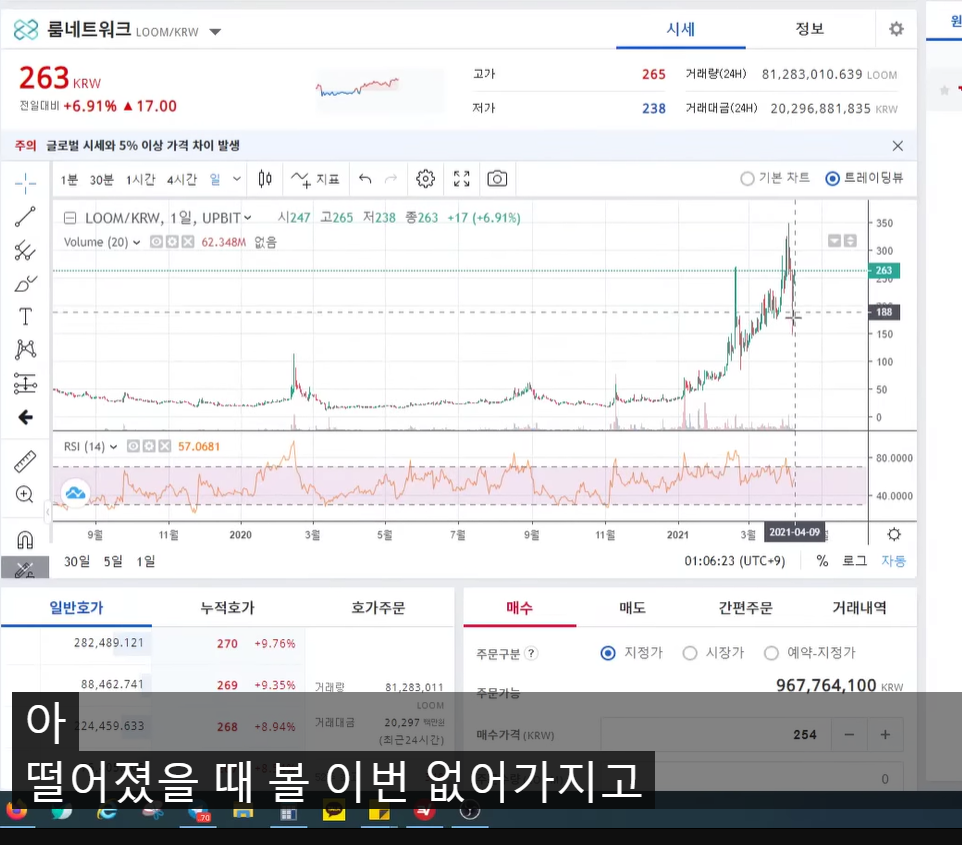The height and width of the screenshot is (845, 962).
Task: Set chart interval to 1분
Action: point(69,179)
